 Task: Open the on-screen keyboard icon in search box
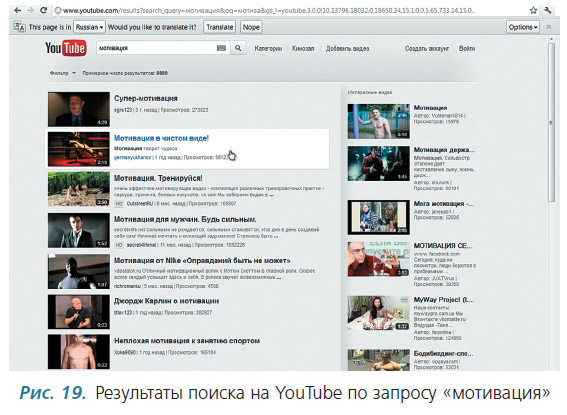[221, 48]
